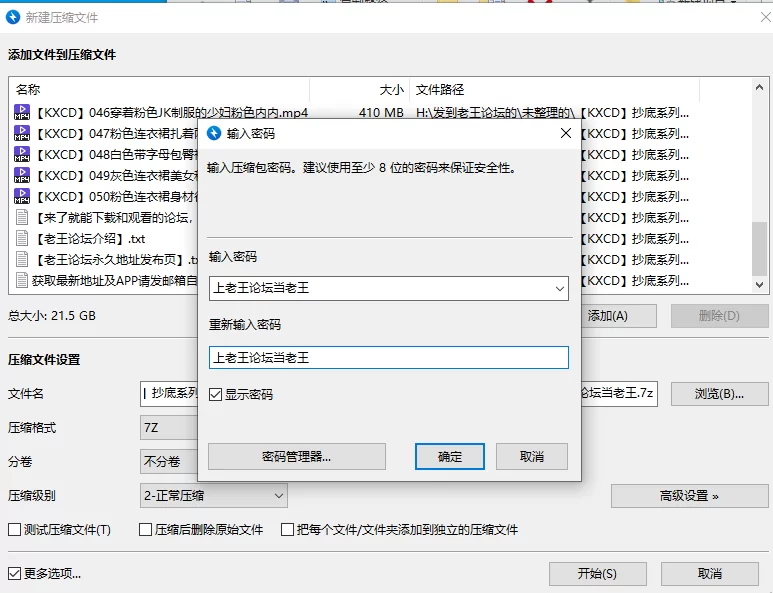The height and width of the screenshot is (593, 773).
Task: Click file path cell of 046 row
Action: [x=552, y=113]
